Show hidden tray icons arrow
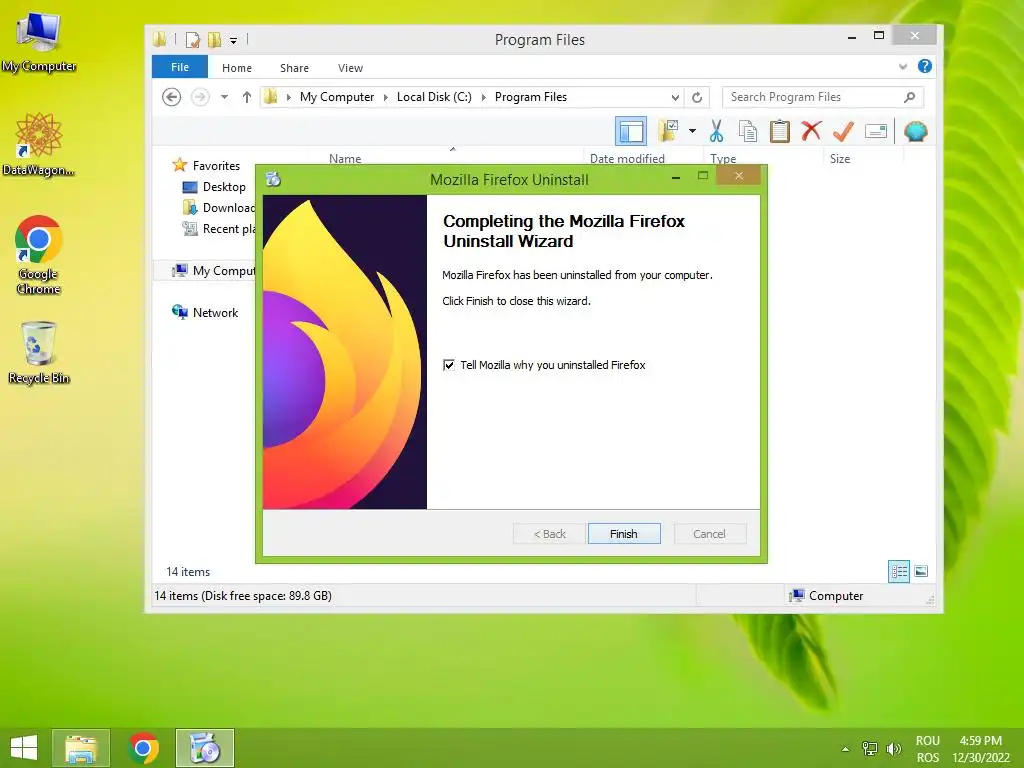This screenshot has width=1024, height=768. [x=845, y=748]
